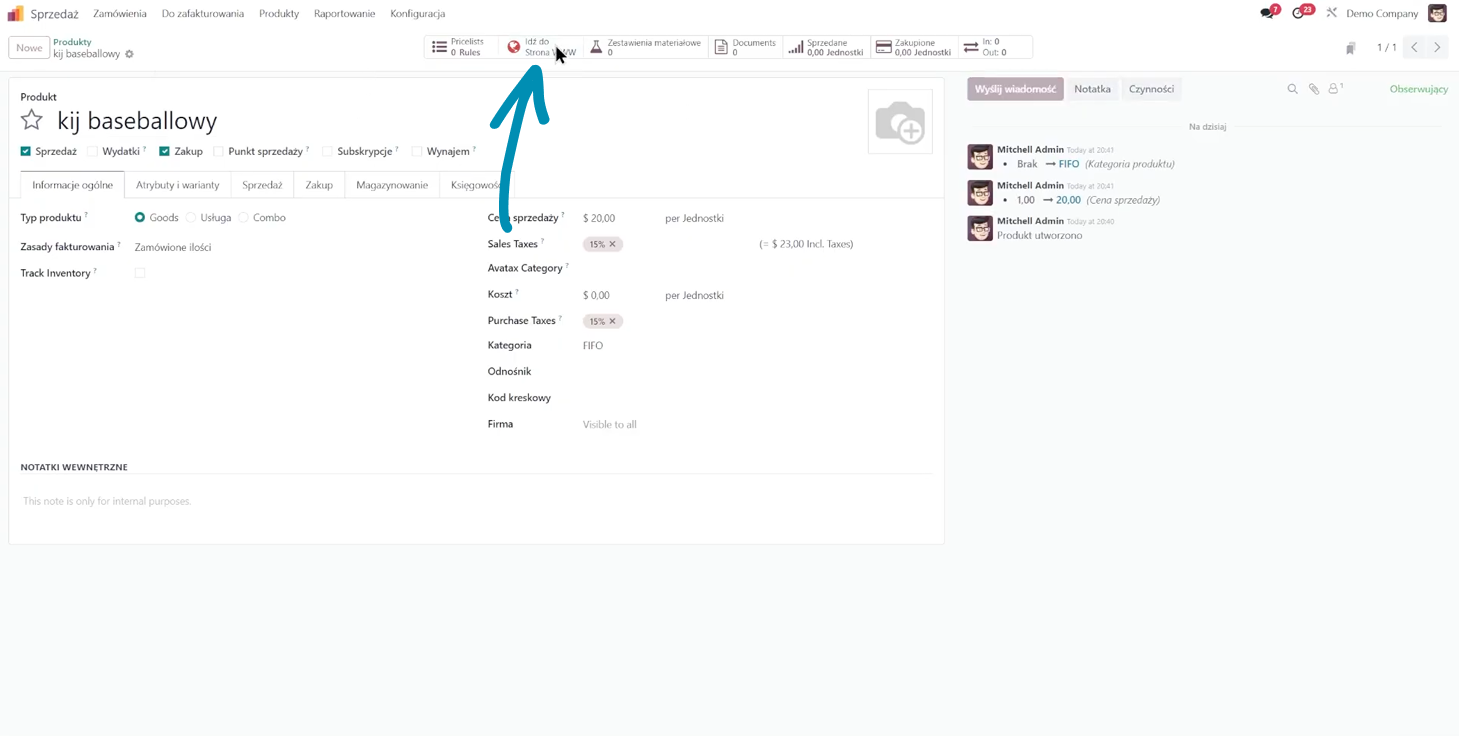Screen dimensions: 1459x736
Task: Click the product image upload camera icon
Action: 899,123
